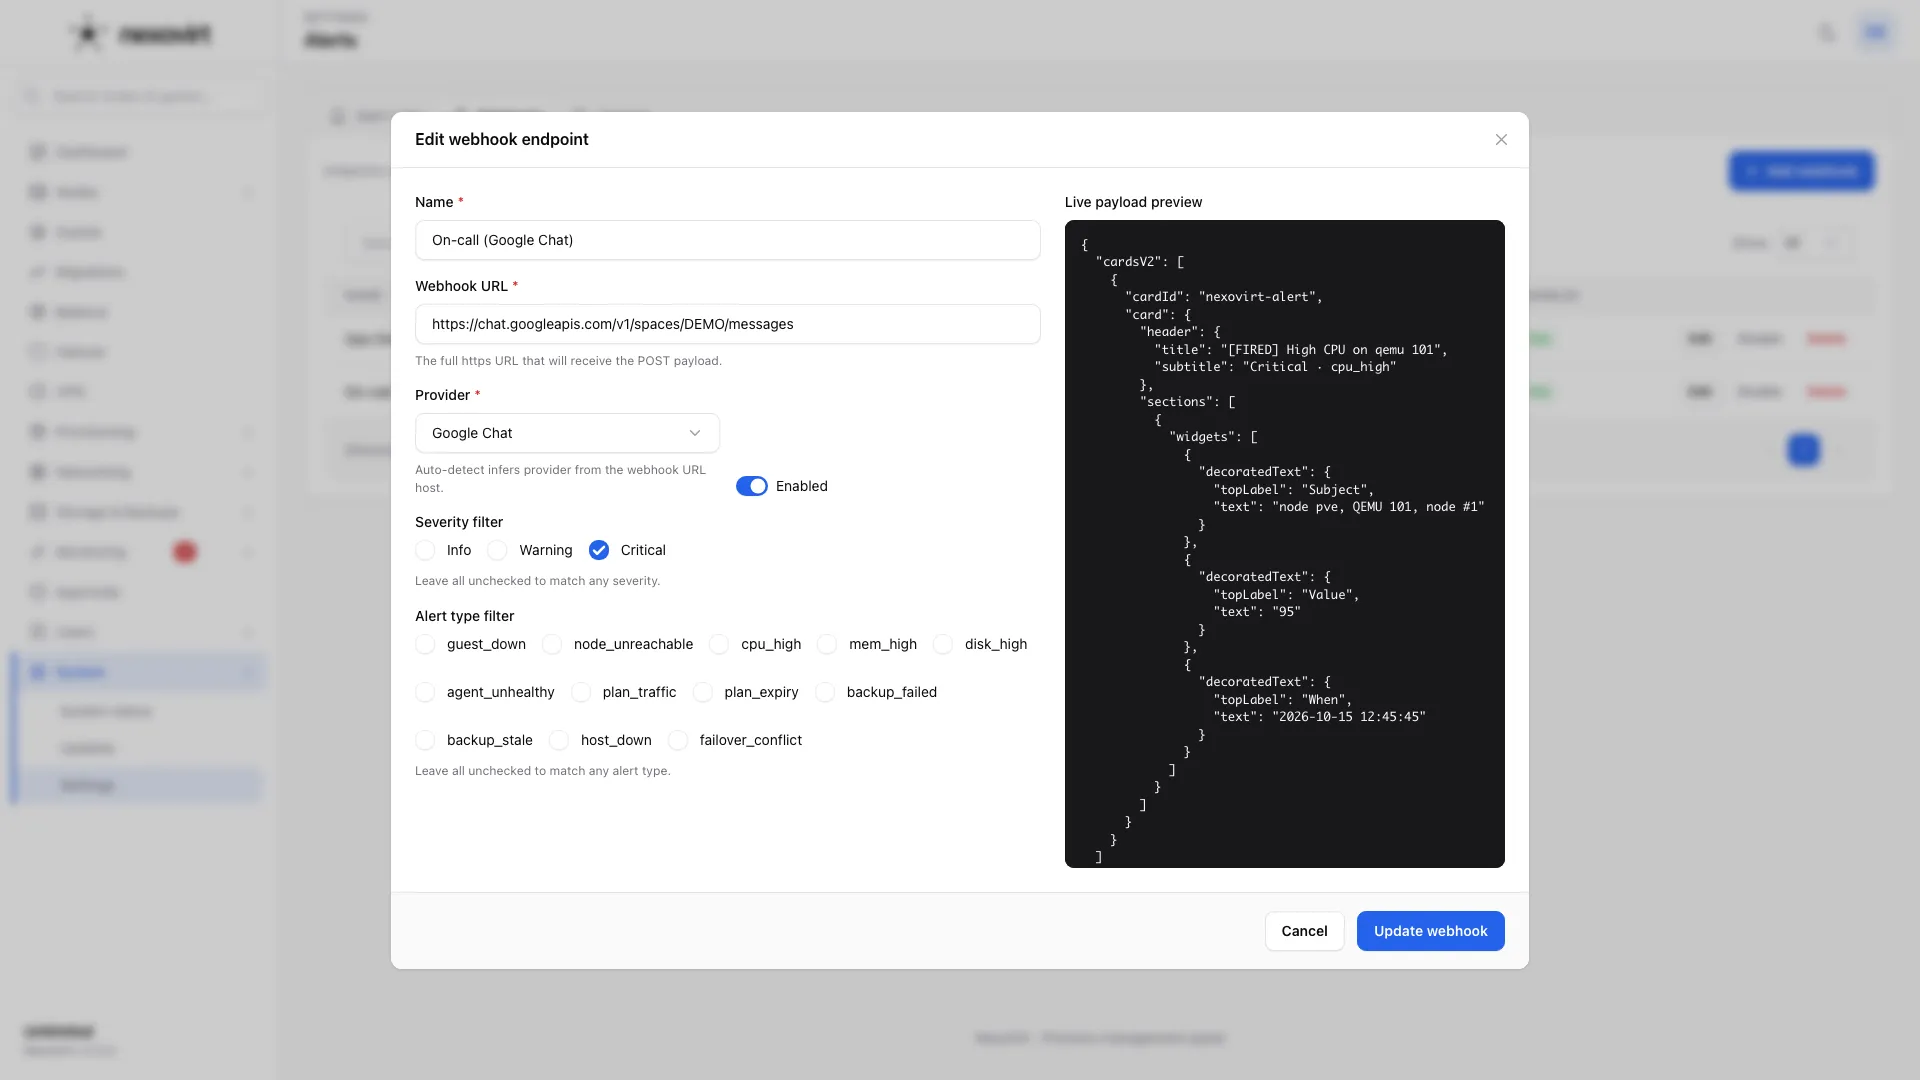Check the node_unreachable alert type
The height and width of the screenshot is (1080, 1920).
(x=552, y=644)
